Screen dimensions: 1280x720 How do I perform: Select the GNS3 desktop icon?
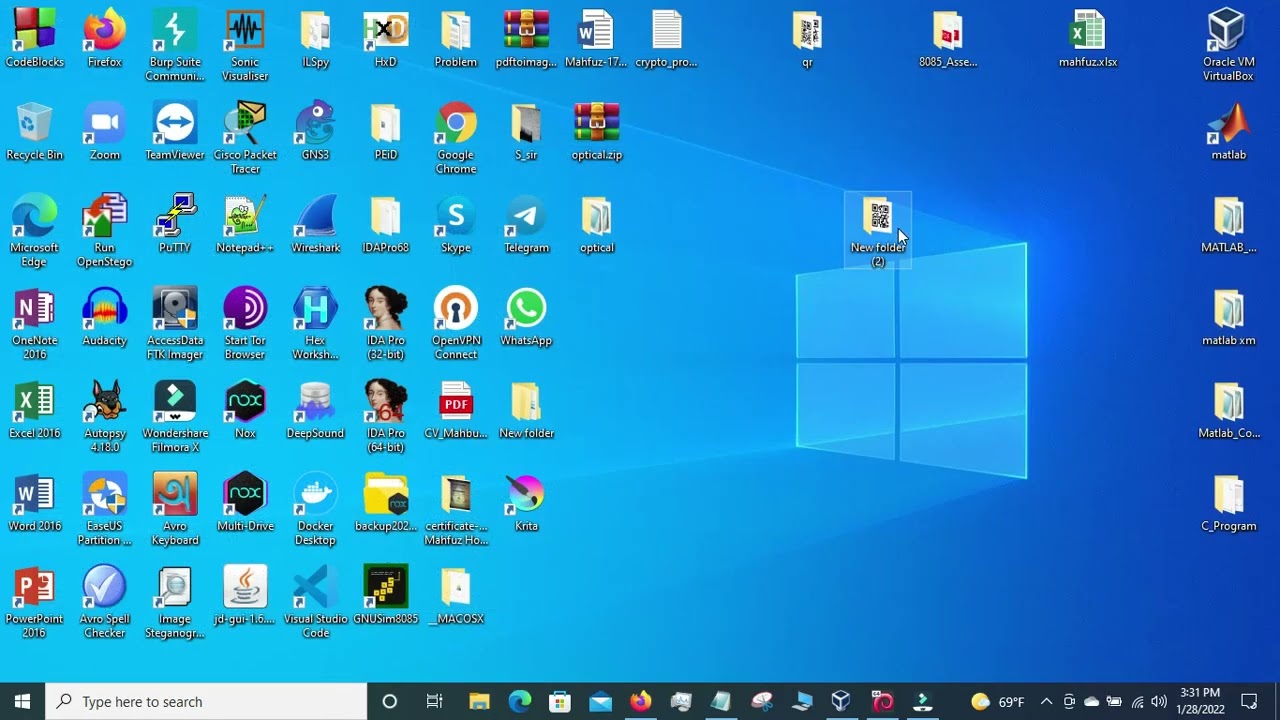(315, 125)
